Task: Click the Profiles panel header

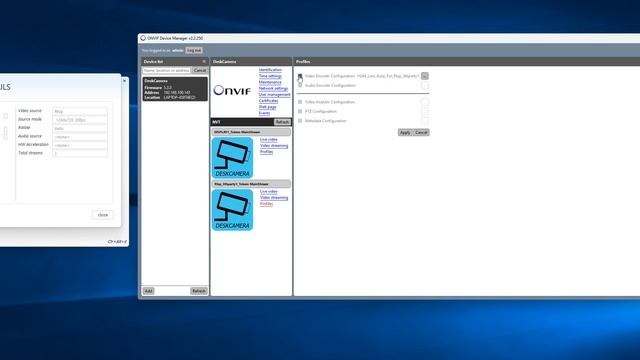Action: [467, 62]
